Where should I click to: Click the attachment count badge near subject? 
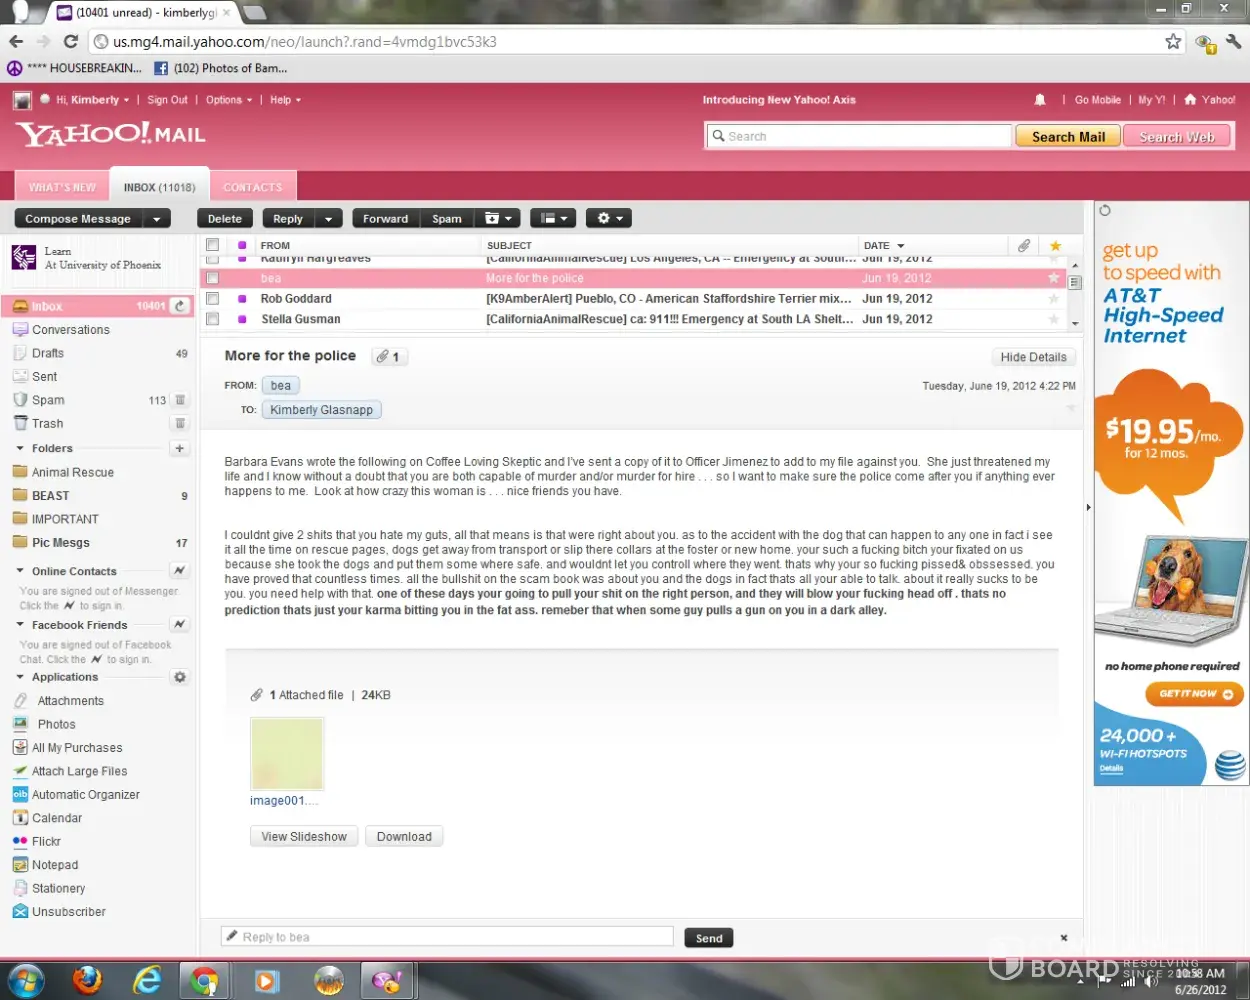[388, 357]
